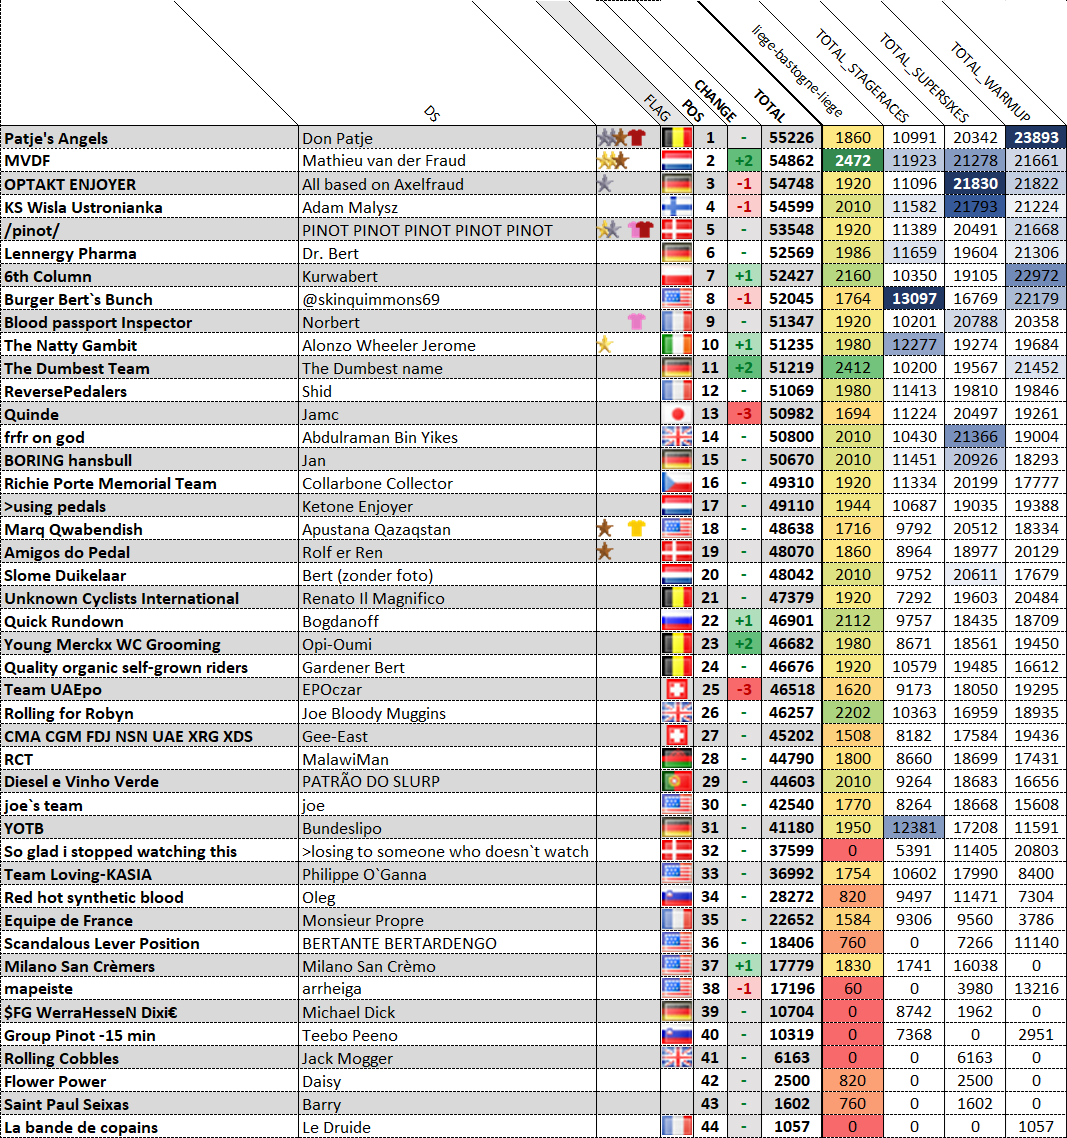Select the 13097 cell in Burger Bert's Bunch row
Image resolution: width=1067 pixels, height=1138 pixels.
click(x=914, y=298)
